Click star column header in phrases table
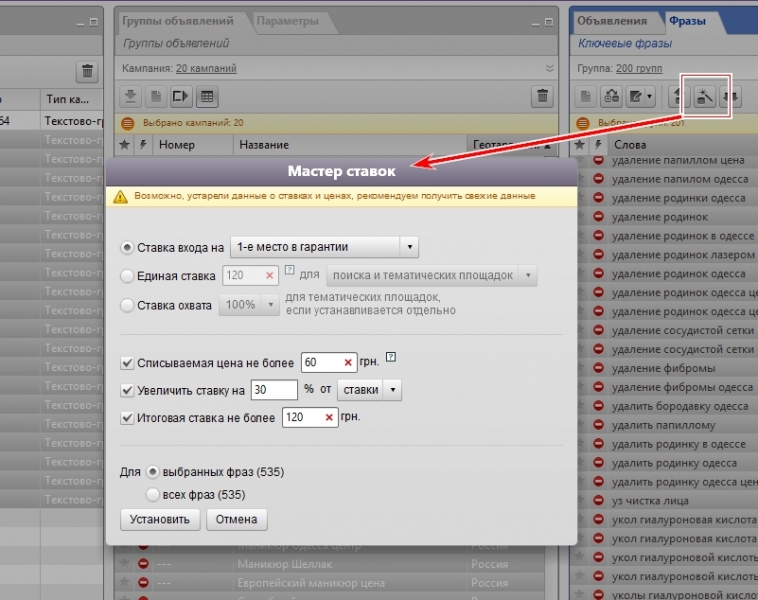758x600 pixels. pos(580,145)
